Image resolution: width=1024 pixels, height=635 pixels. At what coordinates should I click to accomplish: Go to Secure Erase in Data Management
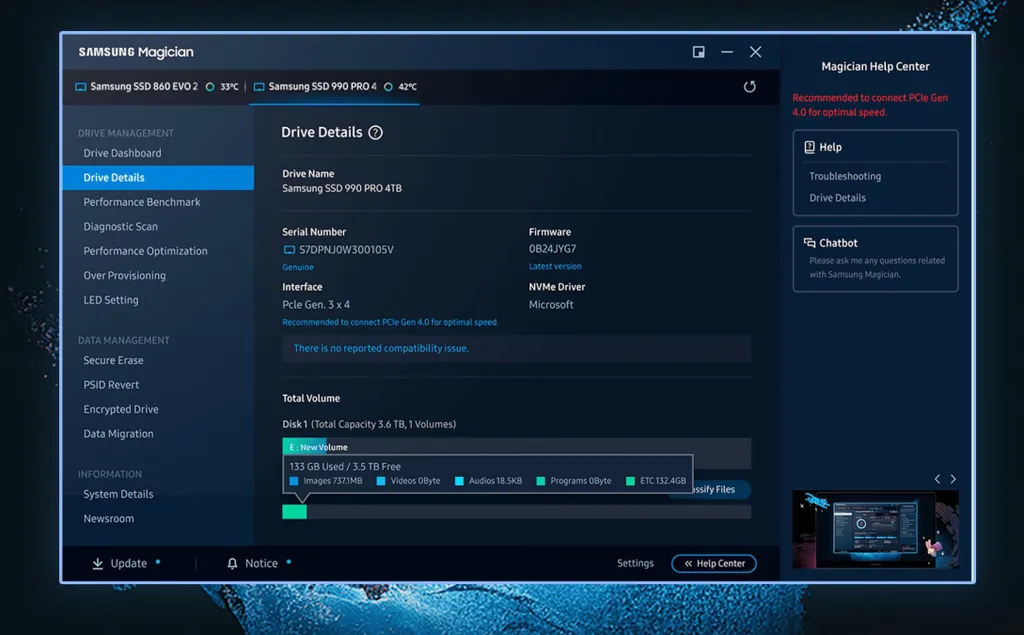pos(113,360)
